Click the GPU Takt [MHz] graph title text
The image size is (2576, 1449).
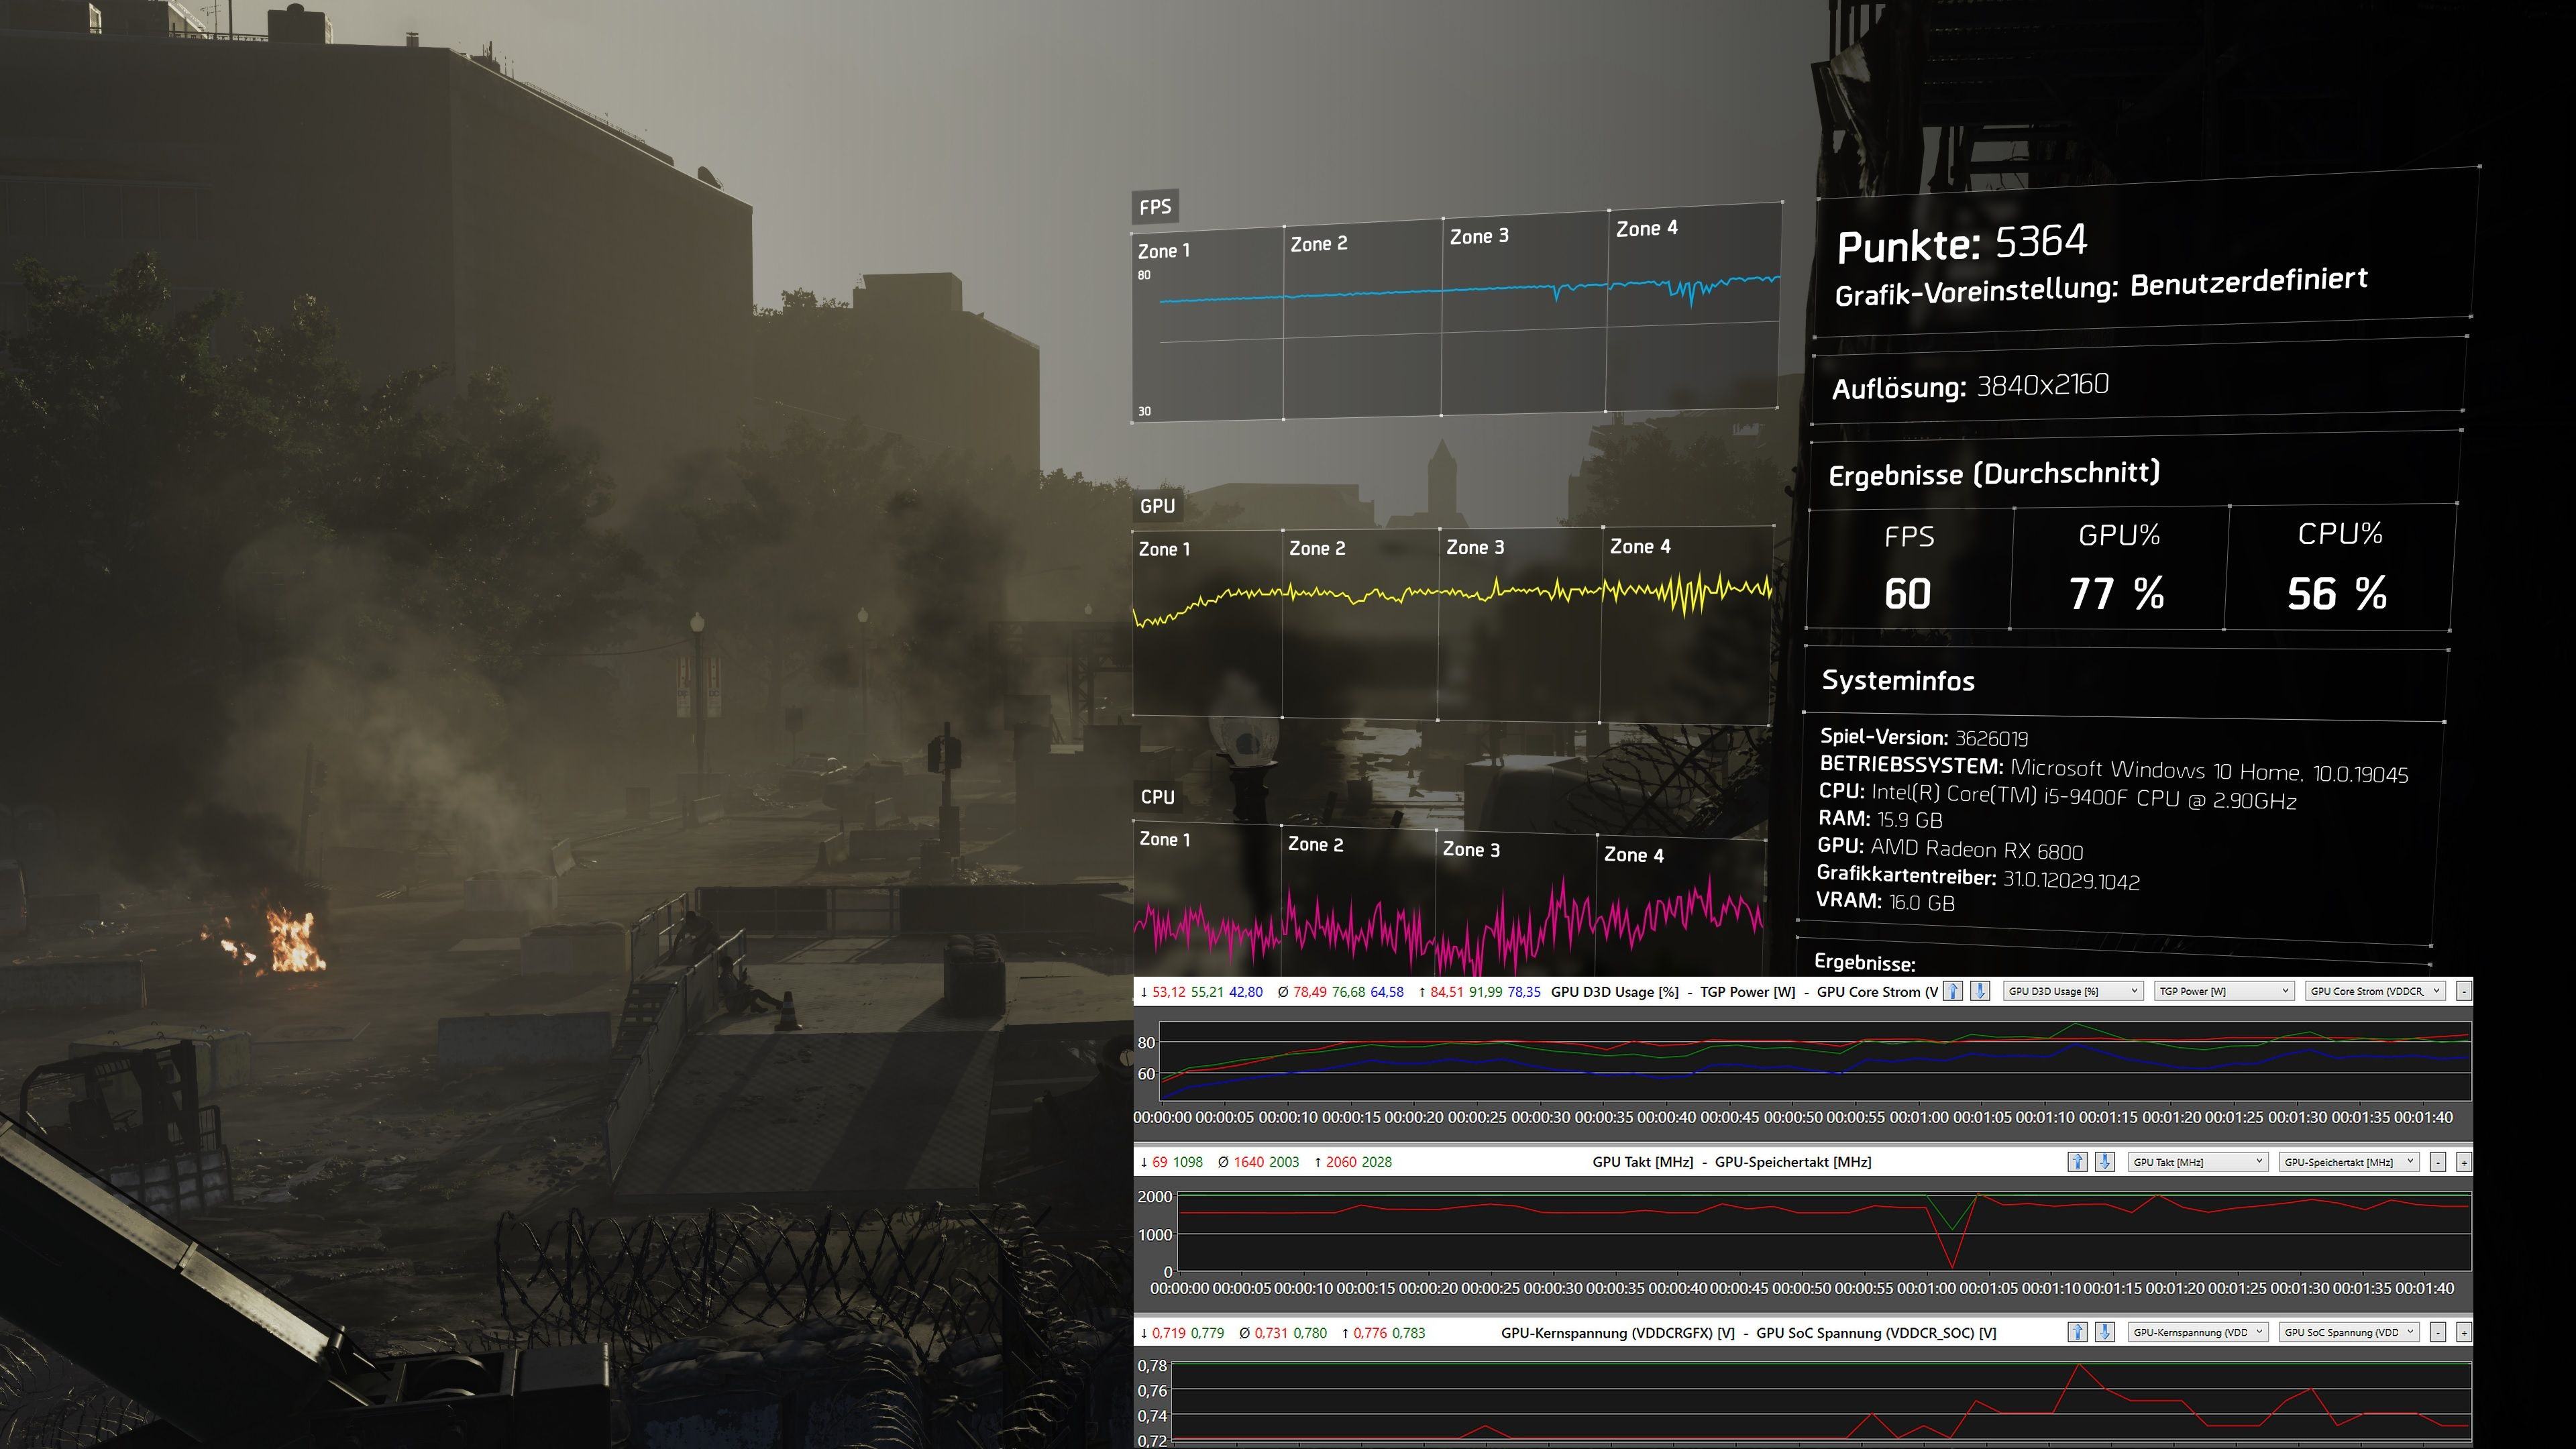[x=1642, y=1161]
